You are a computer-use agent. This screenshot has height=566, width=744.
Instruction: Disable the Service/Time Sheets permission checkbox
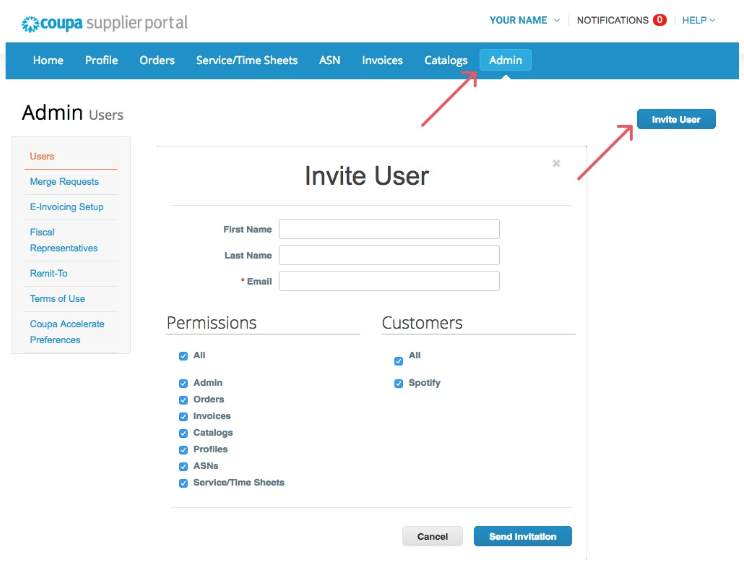coord(183,483)
